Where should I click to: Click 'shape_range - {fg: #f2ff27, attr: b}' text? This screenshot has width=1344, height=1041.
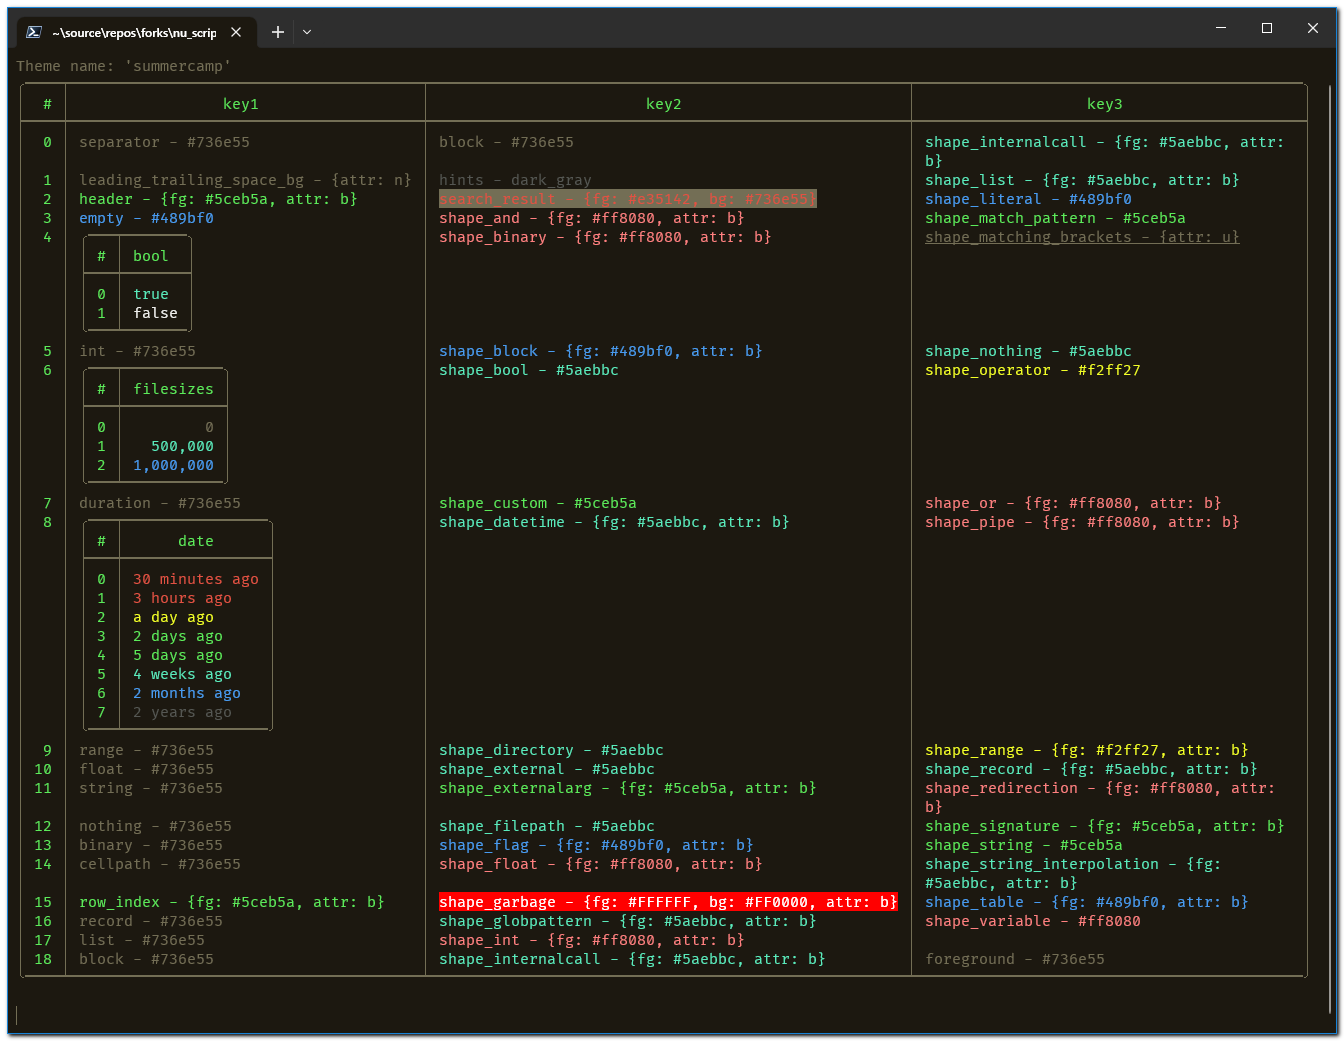tap(1087, 750)
